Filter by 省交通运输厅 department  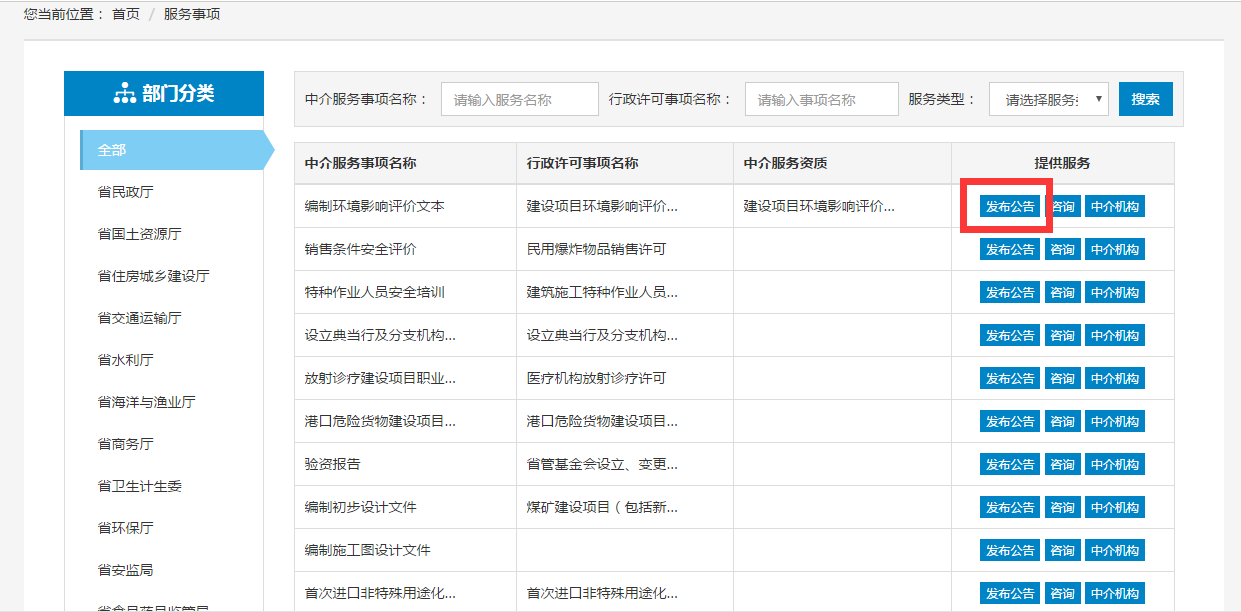[140, 318]
